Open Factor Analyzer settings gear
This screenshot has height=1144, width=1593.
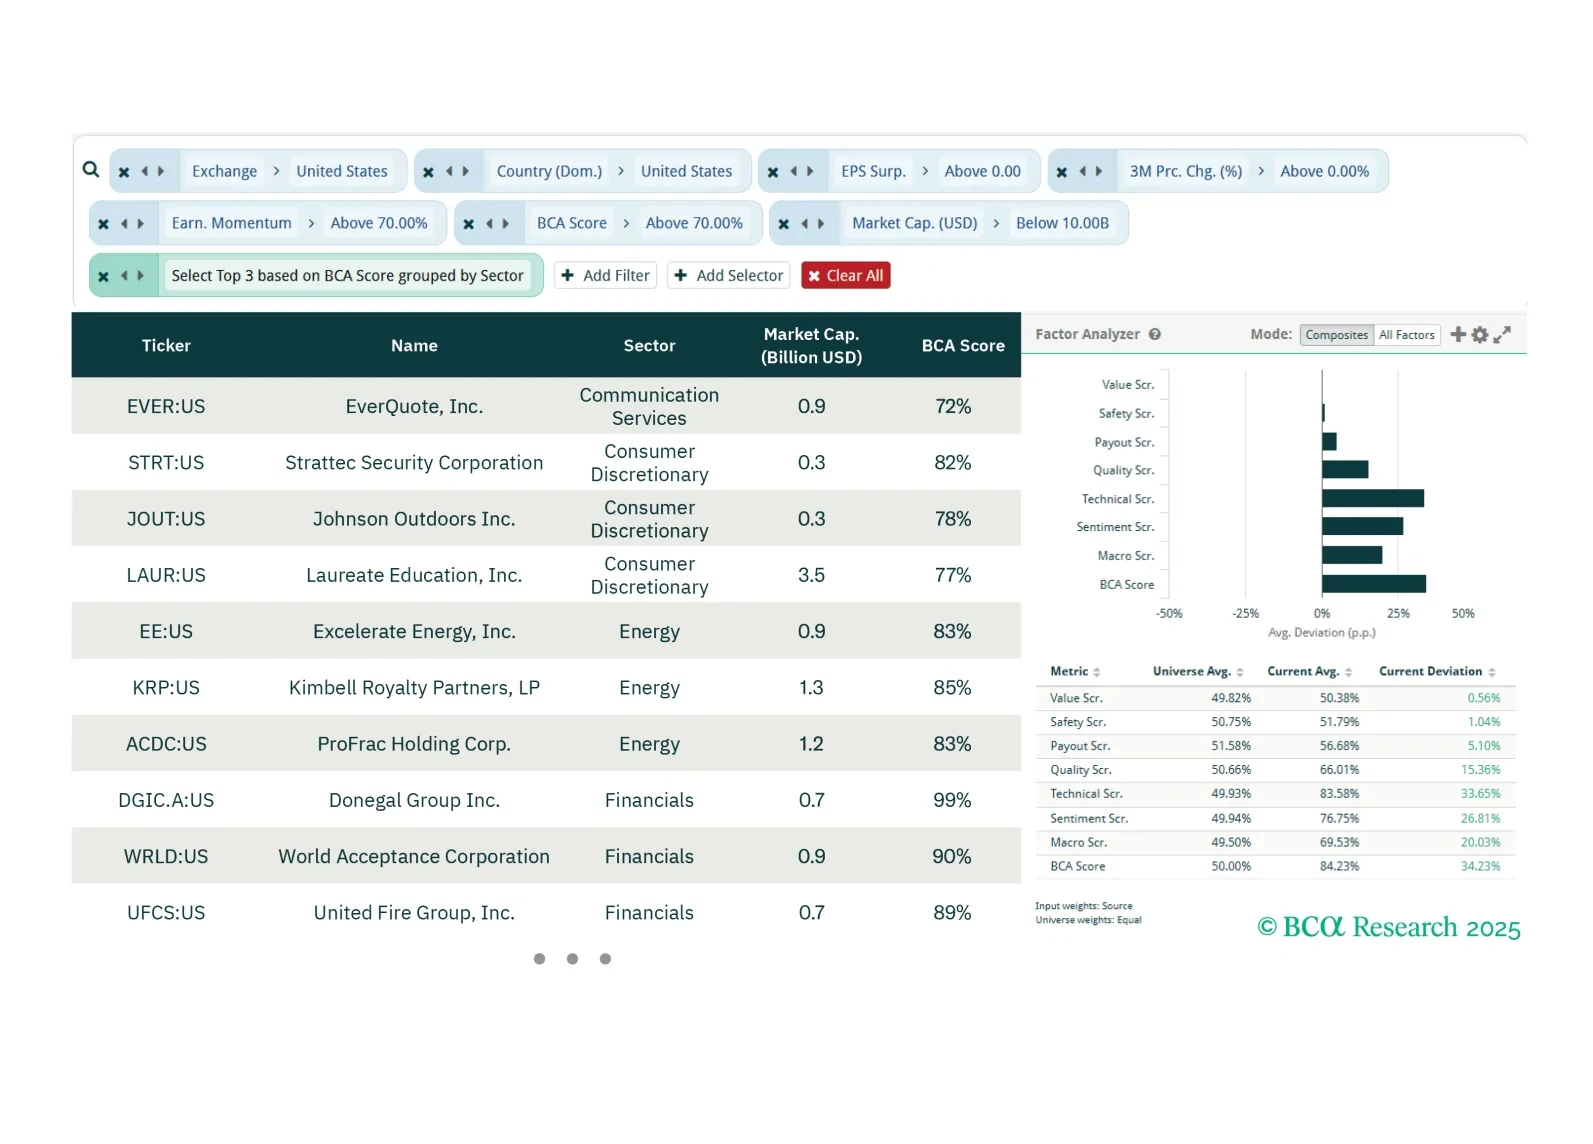coord(1480,335)
